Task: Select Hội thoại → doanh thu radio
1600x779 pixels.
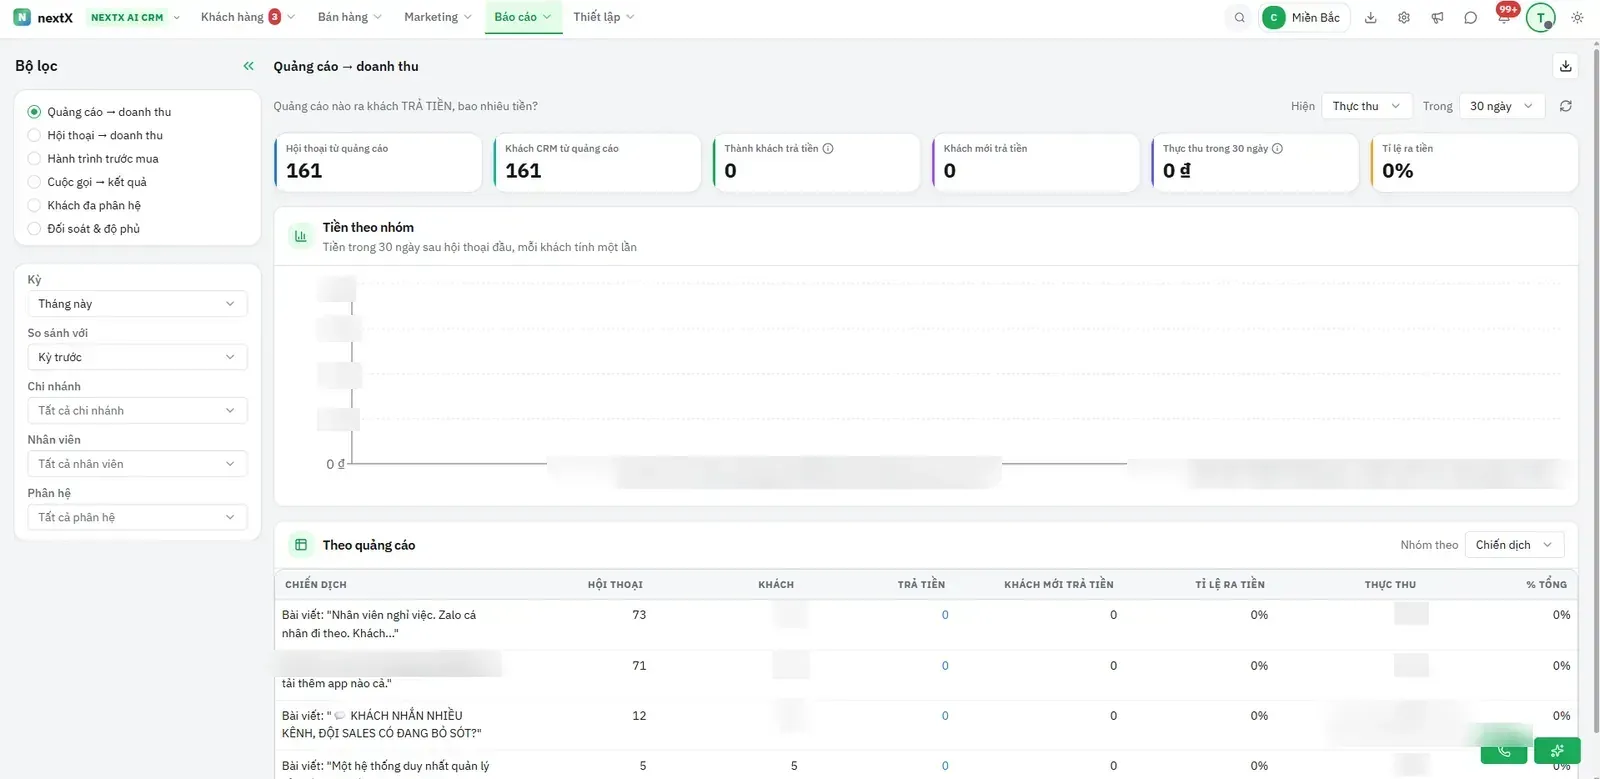Action: pos(34,135)
